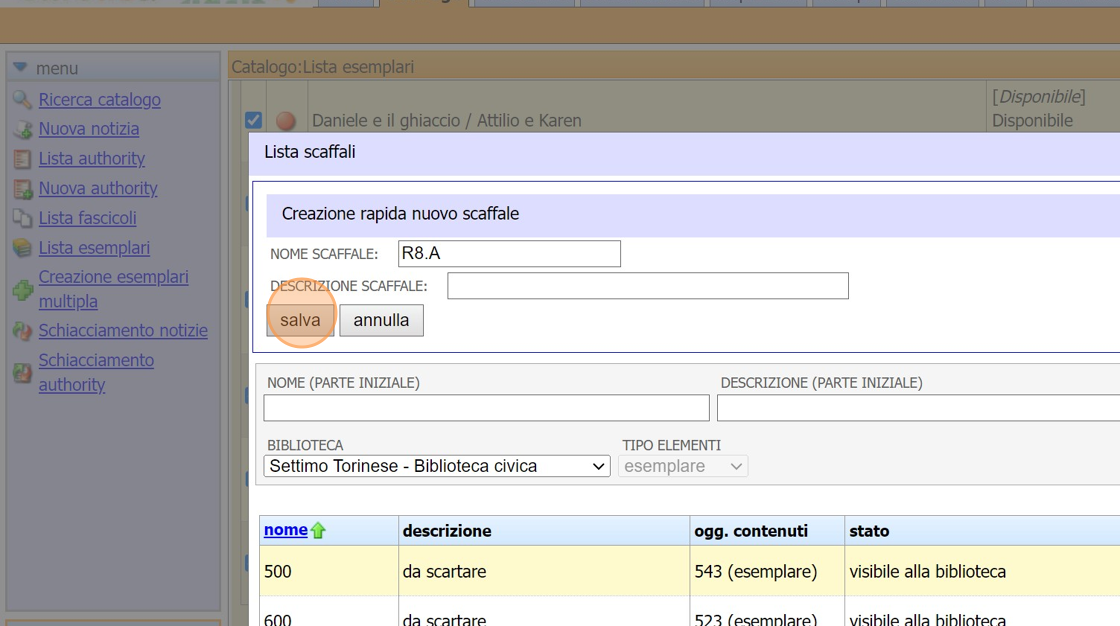
Task: Click the Ricerca catalogo magnifier icon
Action: click(22, 100)
